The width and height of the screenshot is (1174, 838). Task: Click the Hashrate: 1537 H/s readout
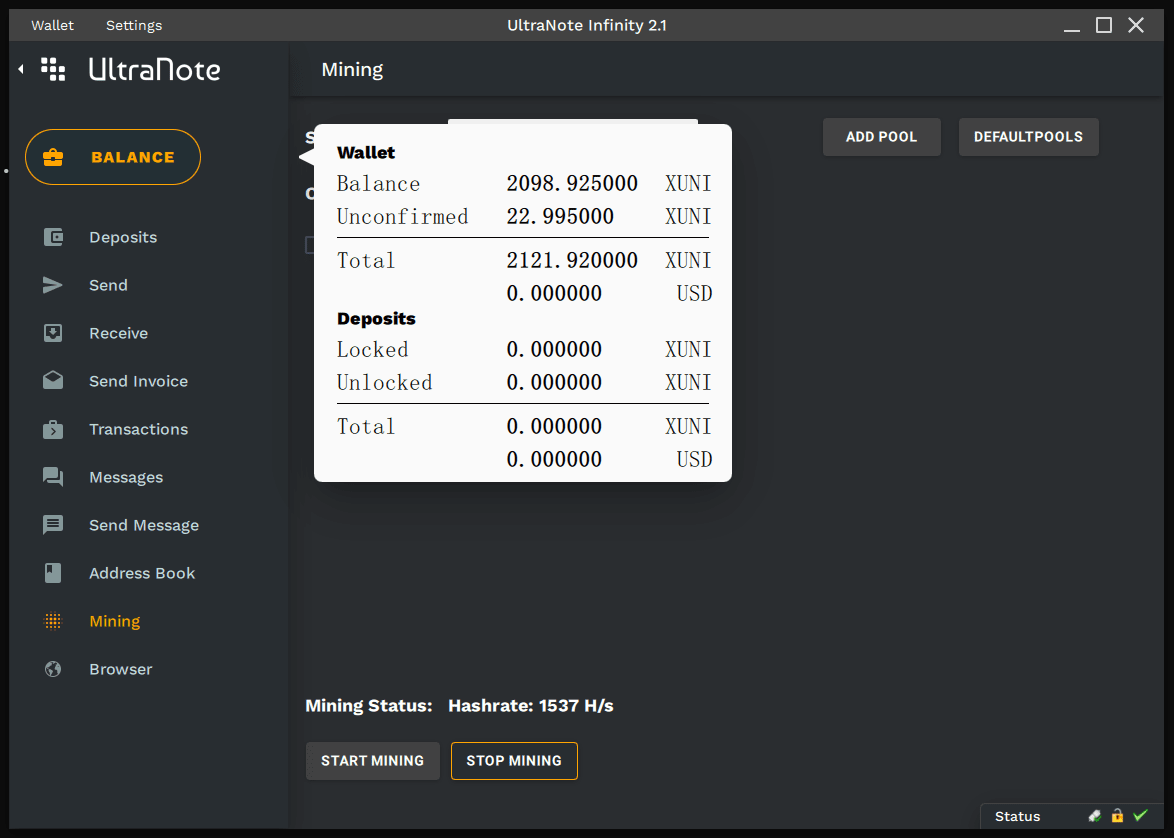tap(531, 706)
